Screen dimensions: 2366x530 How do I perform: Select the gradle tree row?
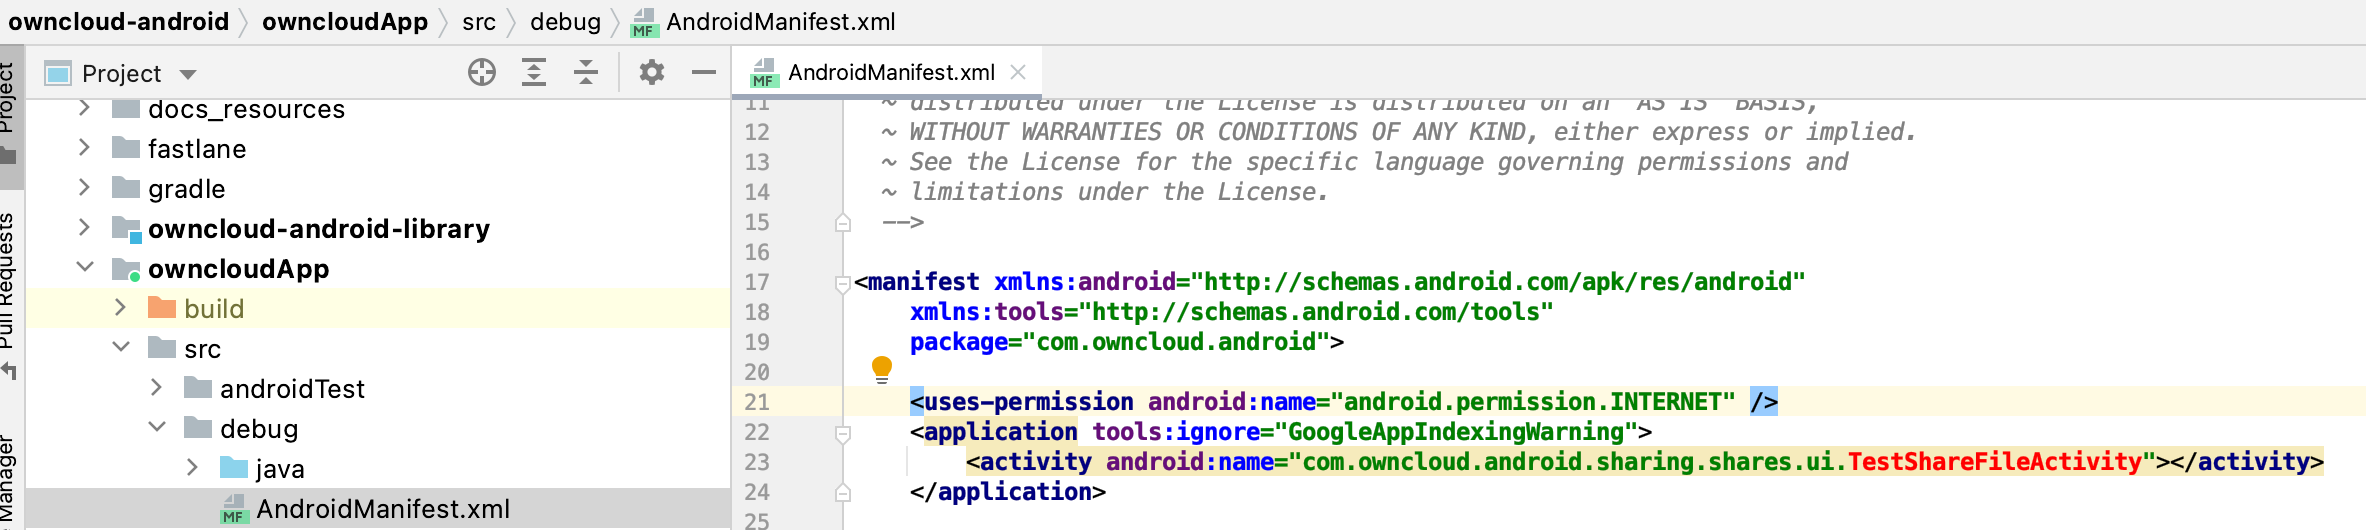(x=378, y=188)
